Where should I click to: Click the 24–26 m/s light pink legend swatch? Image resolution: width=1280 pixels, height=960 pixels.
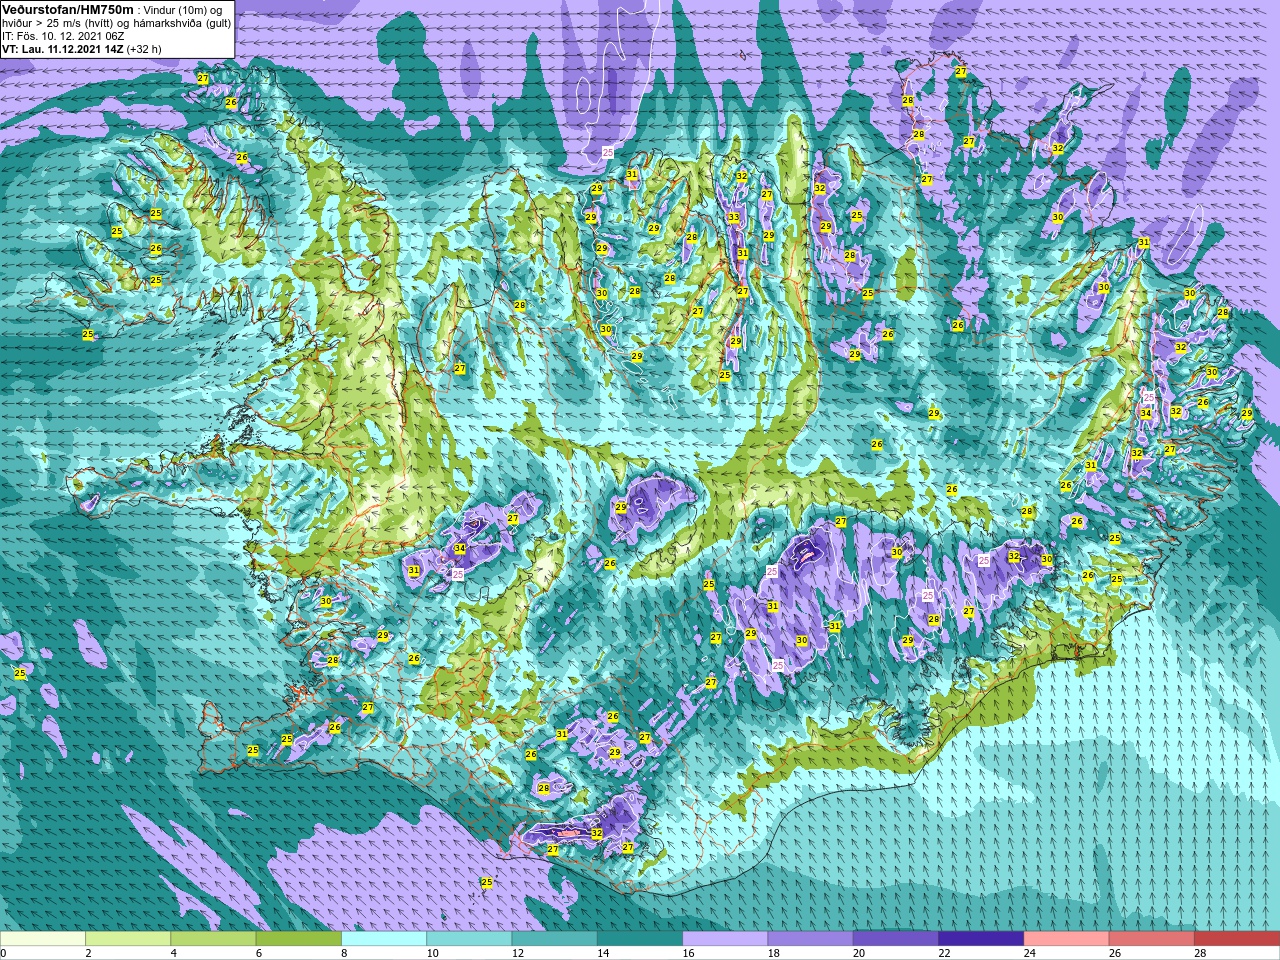[x=1067, y=939]
